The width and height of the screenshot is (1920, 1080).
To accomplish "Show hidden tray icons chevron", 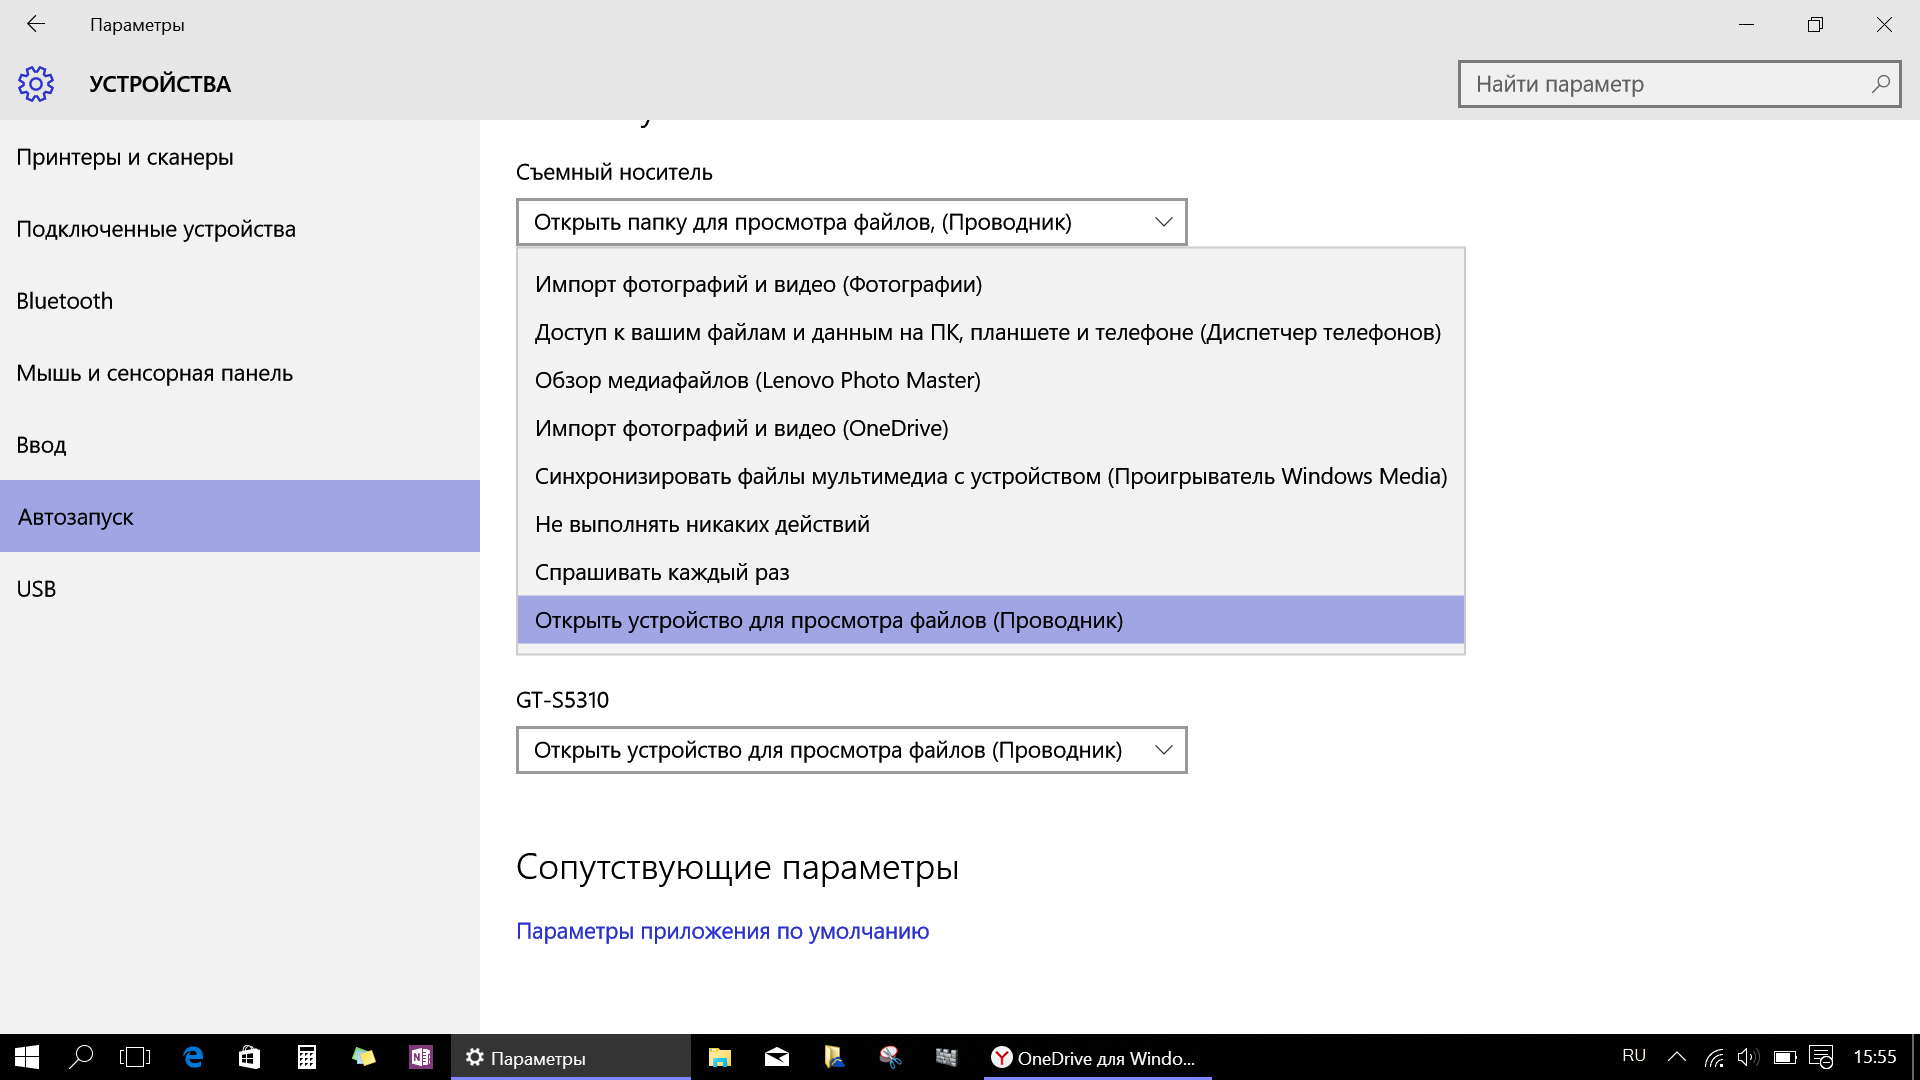I will pos(1677,1057).
